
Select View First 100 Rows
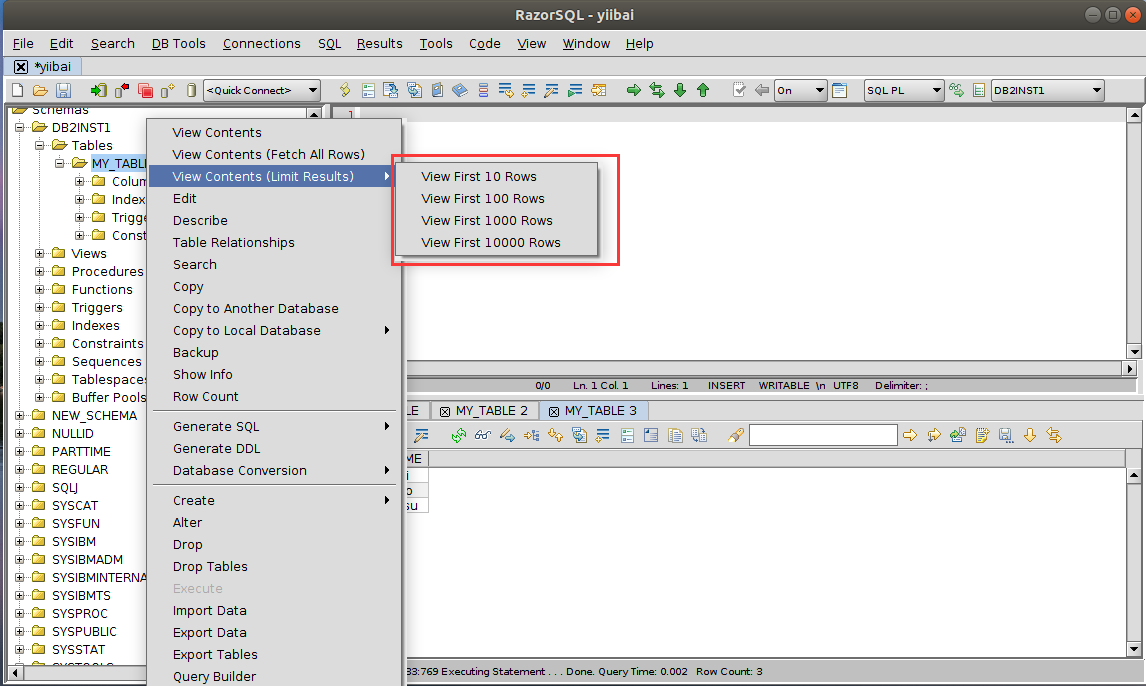click(x=483, y=199)
